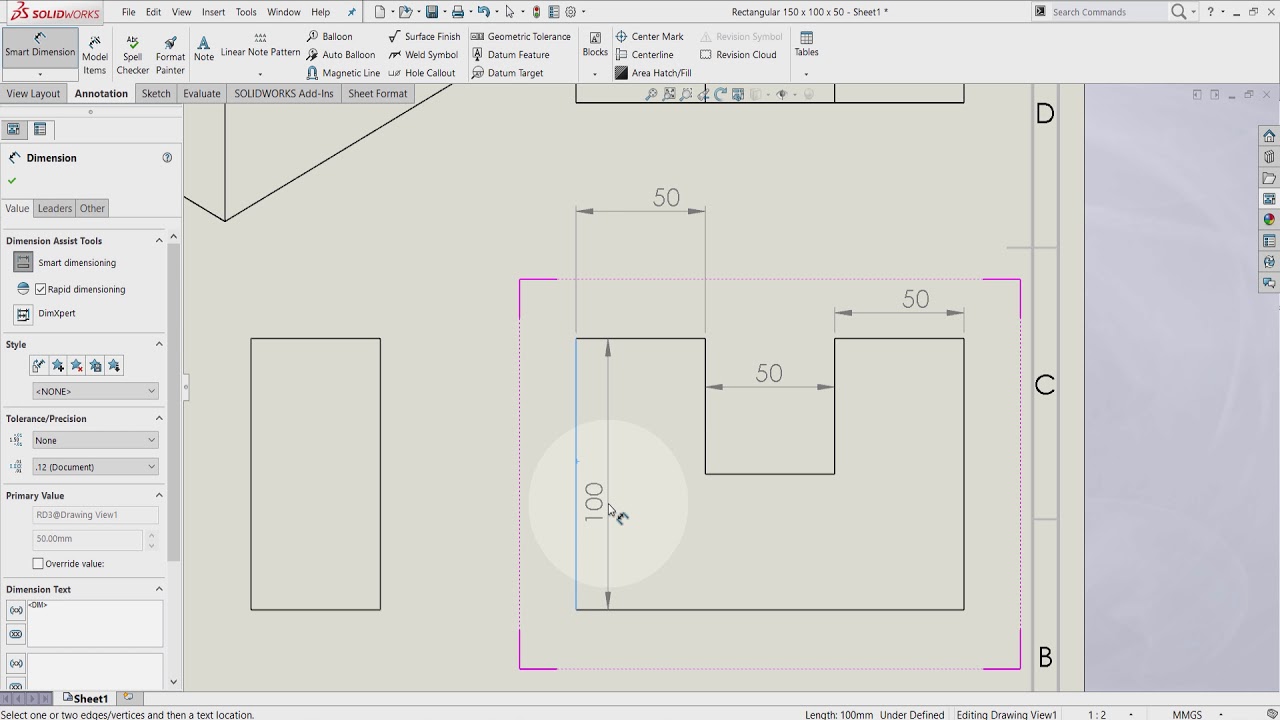Open the Tools menu
Image resolution: width=1280 pixels, height=720 pixels.
(x=246, y=12)
